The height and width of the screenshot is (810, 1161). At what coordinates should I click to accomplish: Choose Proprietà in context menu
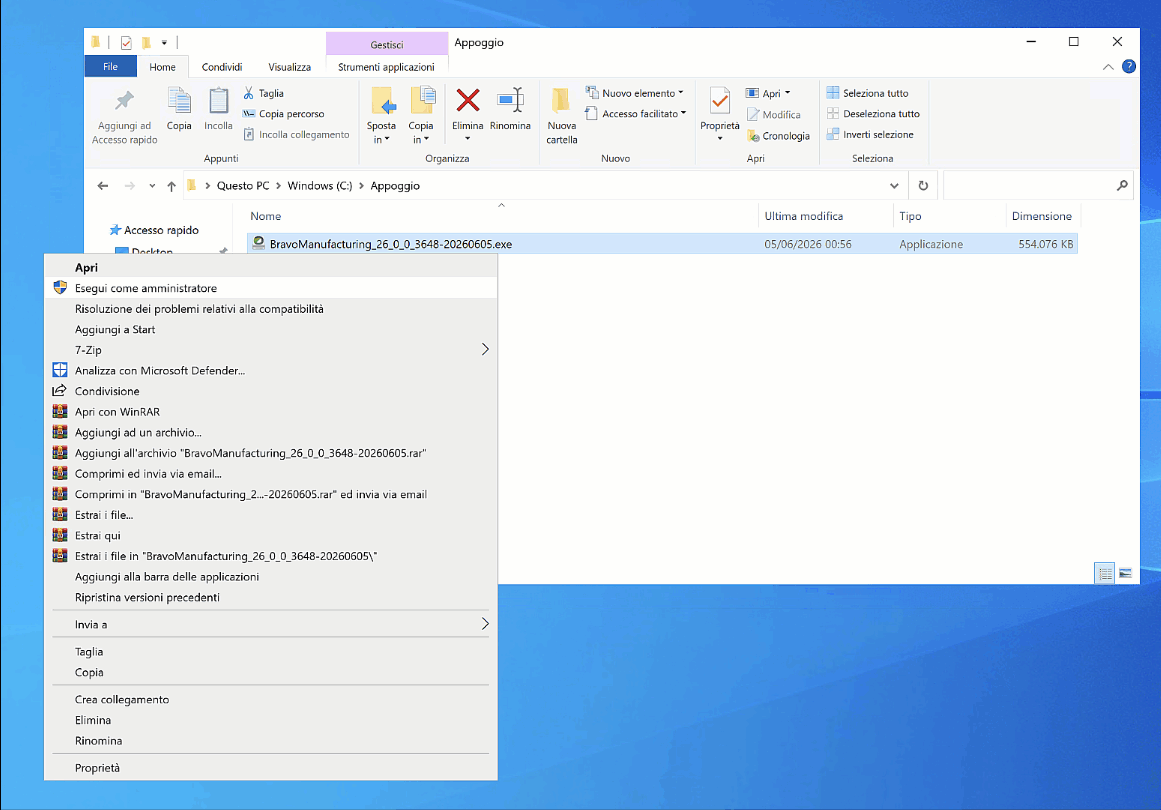(x=270, y=768)
